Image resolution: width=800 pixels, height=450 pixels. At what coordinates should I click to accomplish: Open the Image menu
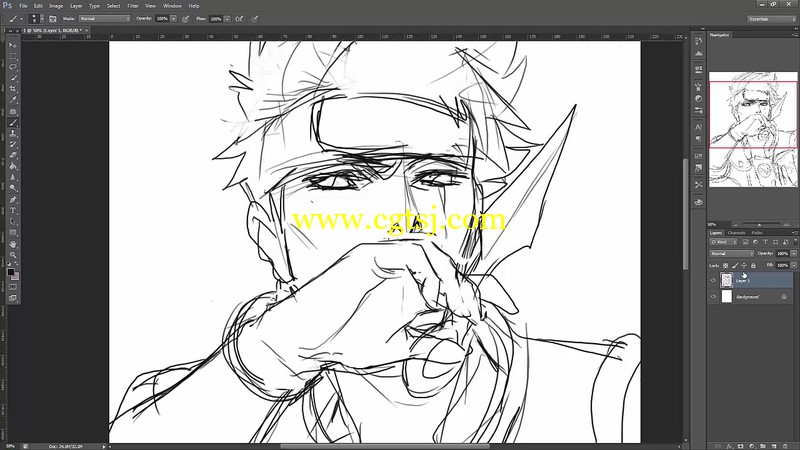(x=56, y=6)
